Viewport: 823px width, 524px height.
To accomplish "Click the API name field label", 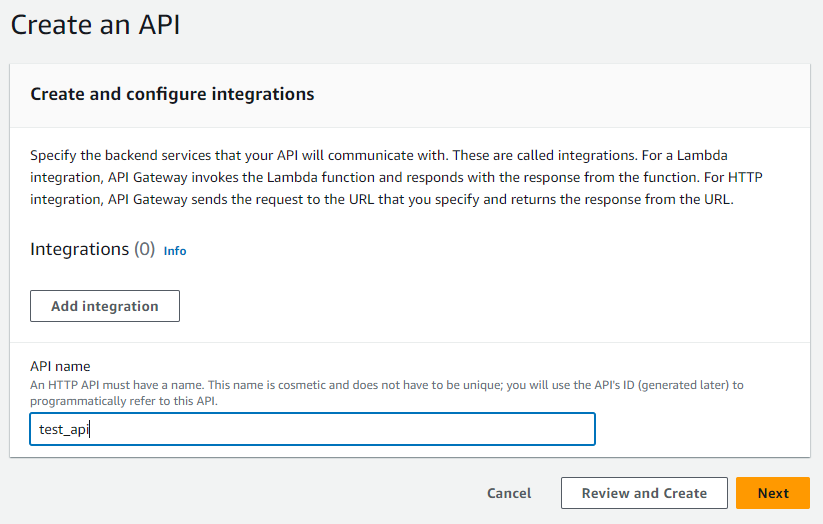I will point(60,367).
